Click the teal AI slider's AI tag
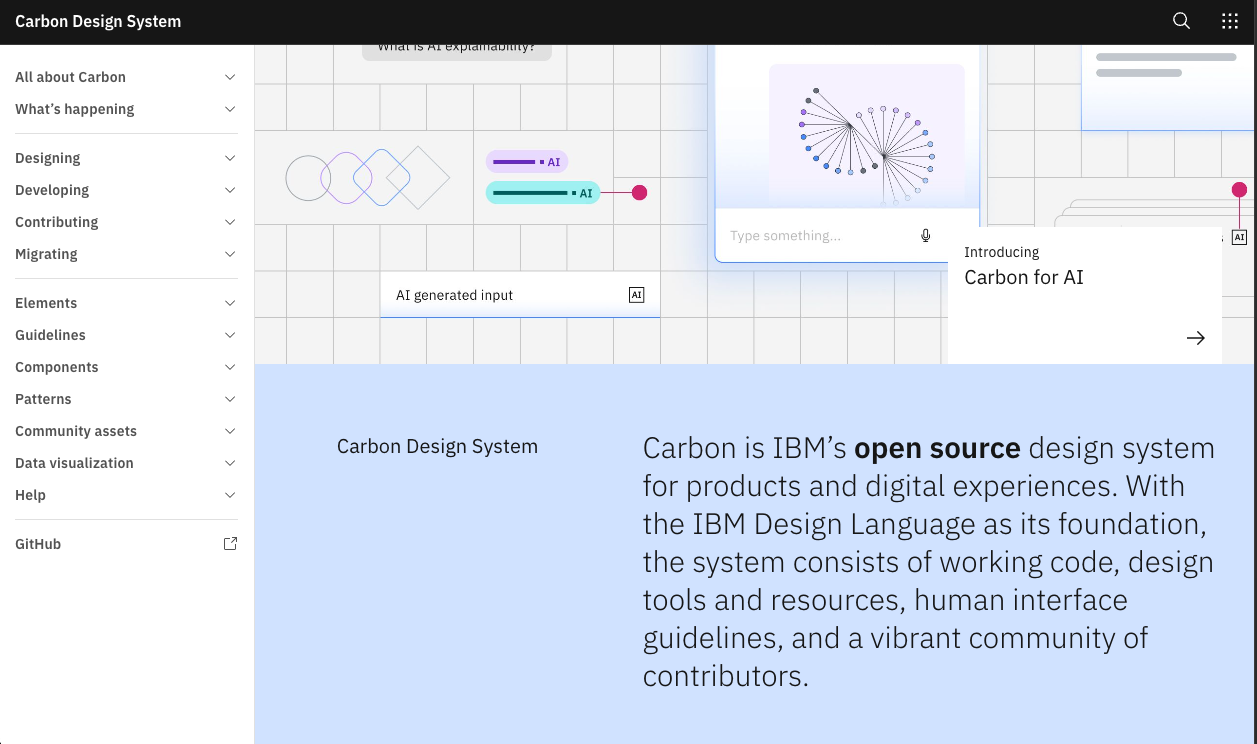Image resolution: width=1257 pixels, height=744 pixels. (x=587, y=192)
